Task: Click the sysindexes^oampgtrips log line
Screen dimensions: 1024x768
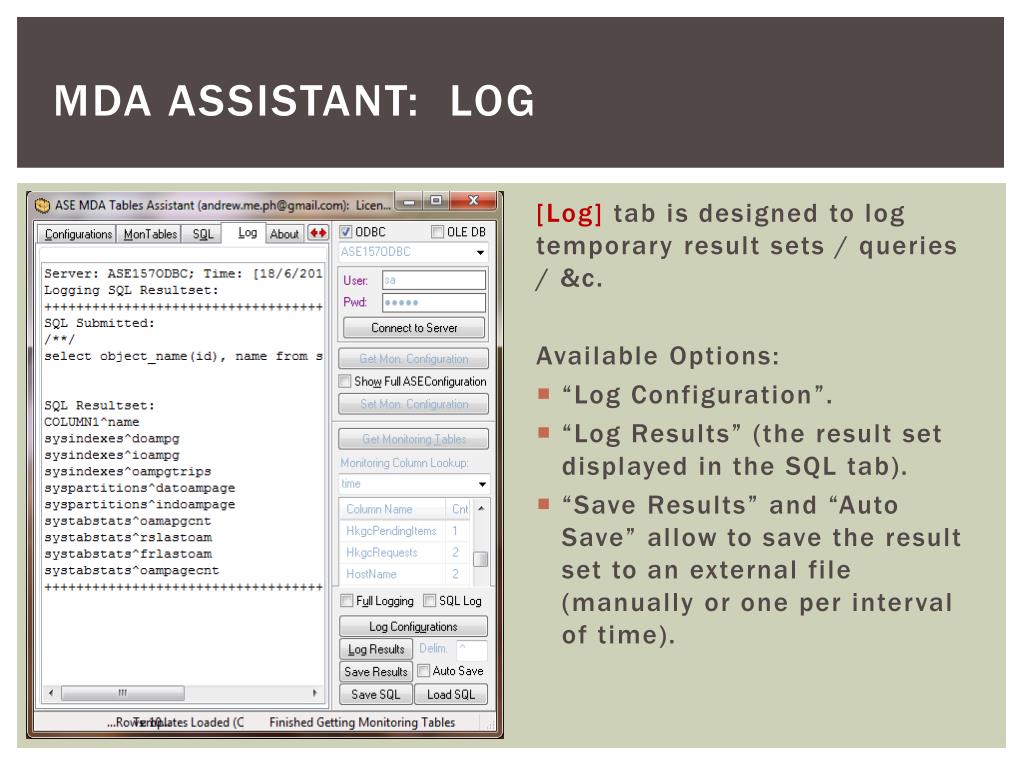Action: point(127,471)
